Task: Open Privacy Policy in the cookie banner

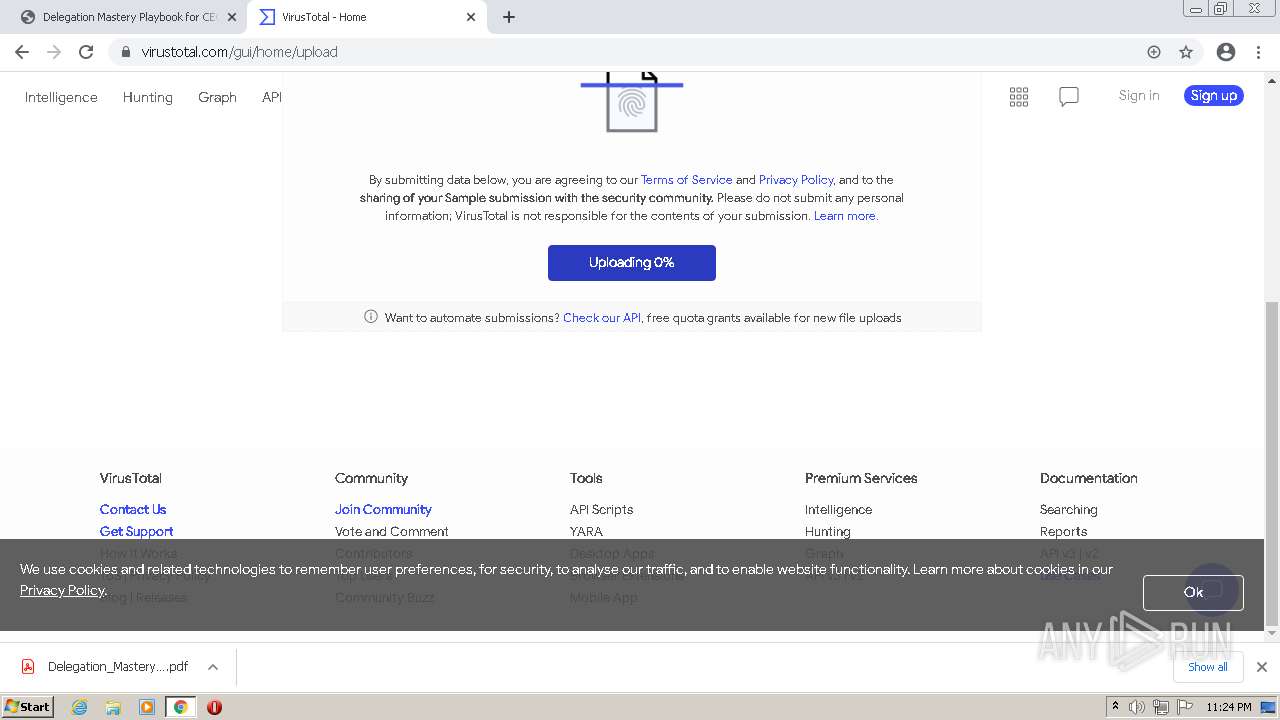Action: click(62, 590)
